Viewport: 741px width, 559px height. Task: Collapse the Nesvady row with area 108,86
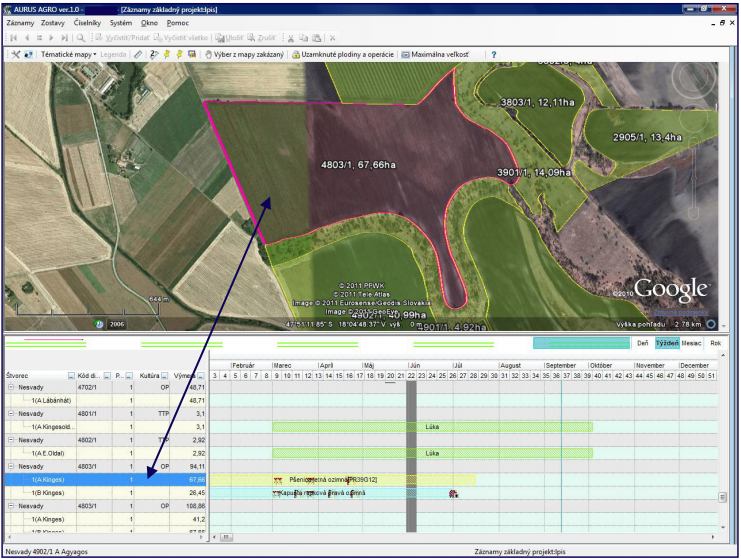pos(10,506)
